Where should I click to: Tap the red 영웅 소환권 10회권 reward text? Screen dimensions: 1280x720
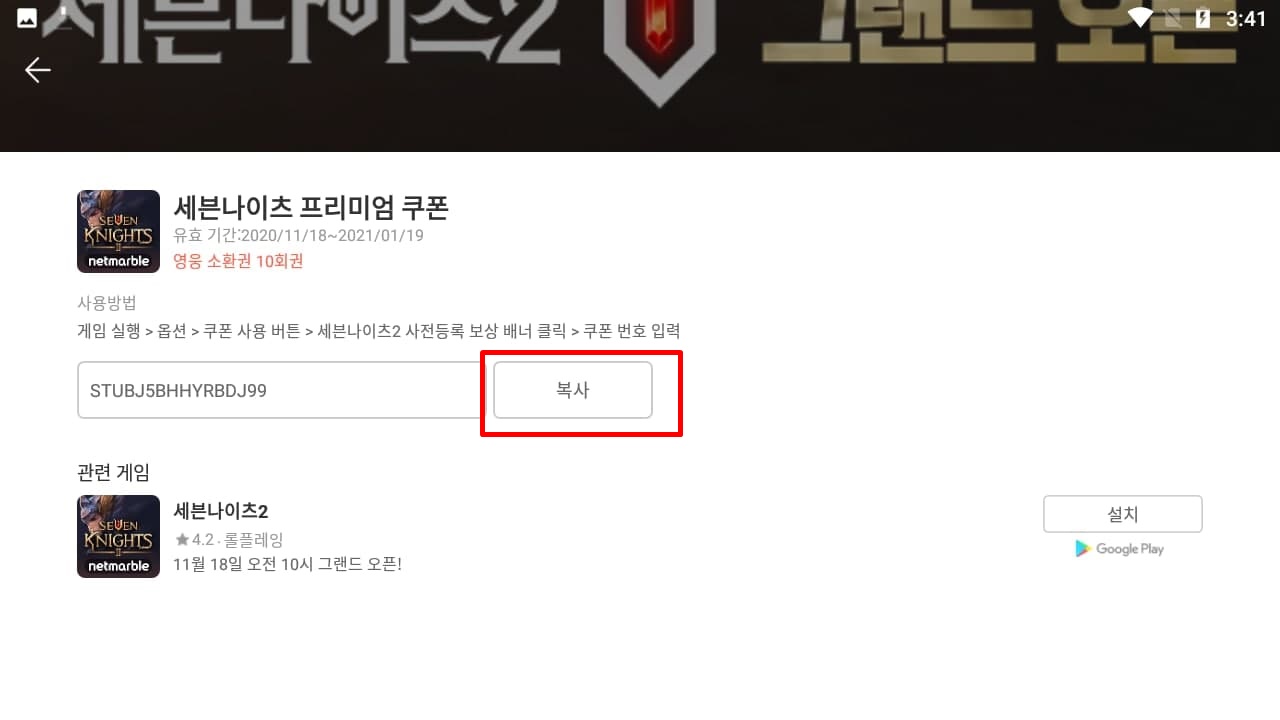click(x=238, y=261)
